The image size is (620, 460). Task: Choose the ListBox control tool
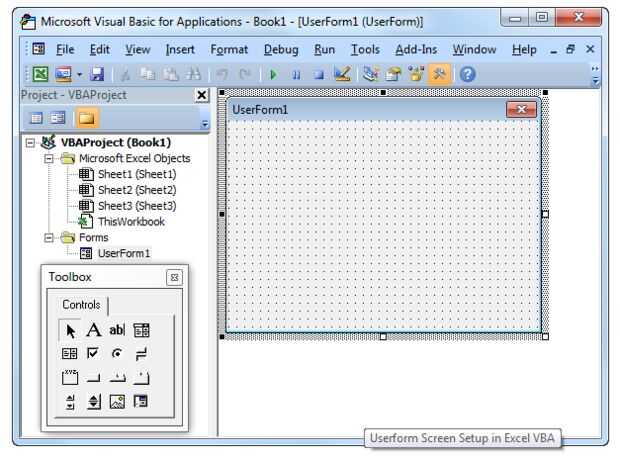(x=70, y=354)
